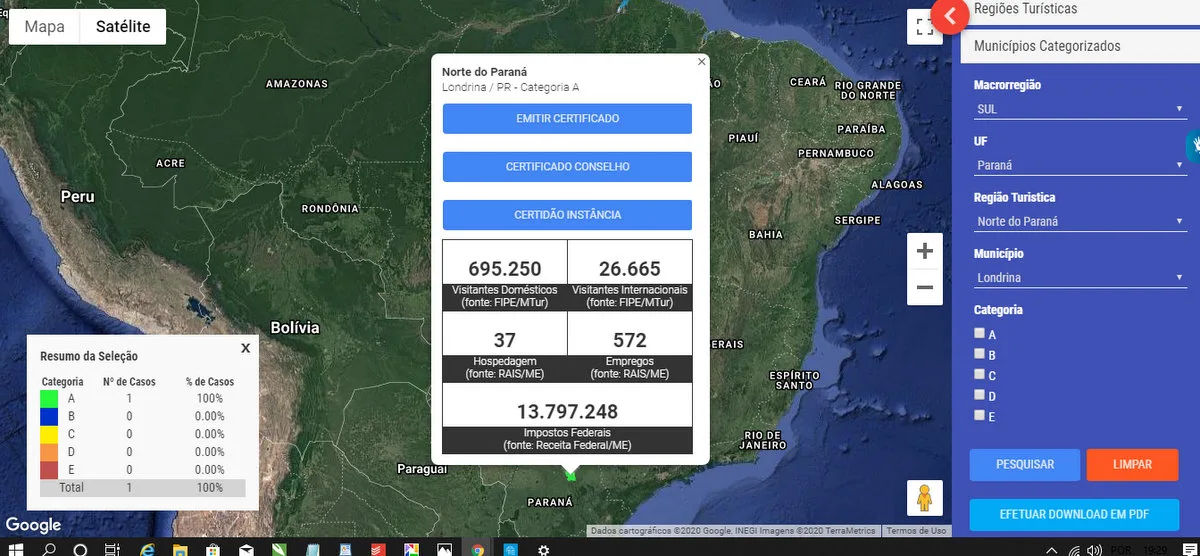The image size is (1200, 556).
Task: Click 'Londrina / PR - Categoria A' subtitle
Action: (510, 87)
